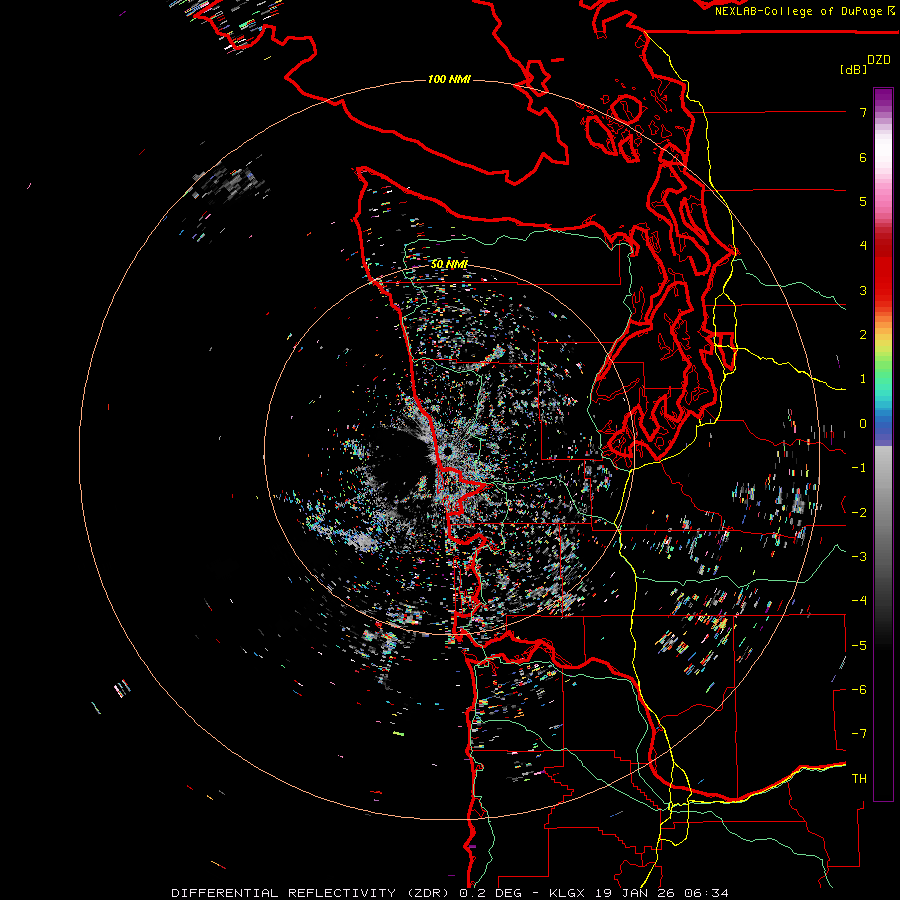Click the DIFFERENTIAL REFLECTIVITY (ZDR) caption text
The height and width of the screenshot is (900, 900).
point(312,893)
